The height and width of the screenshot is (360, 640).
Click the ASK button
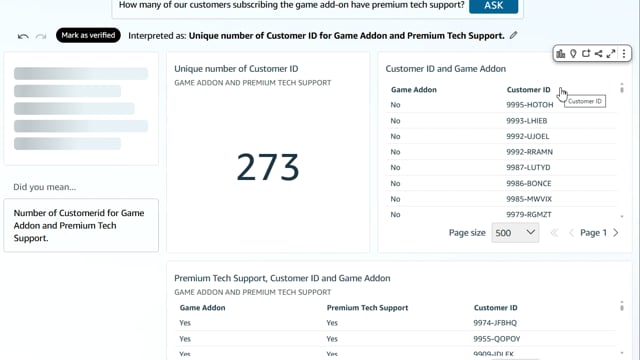coord(493,6)
